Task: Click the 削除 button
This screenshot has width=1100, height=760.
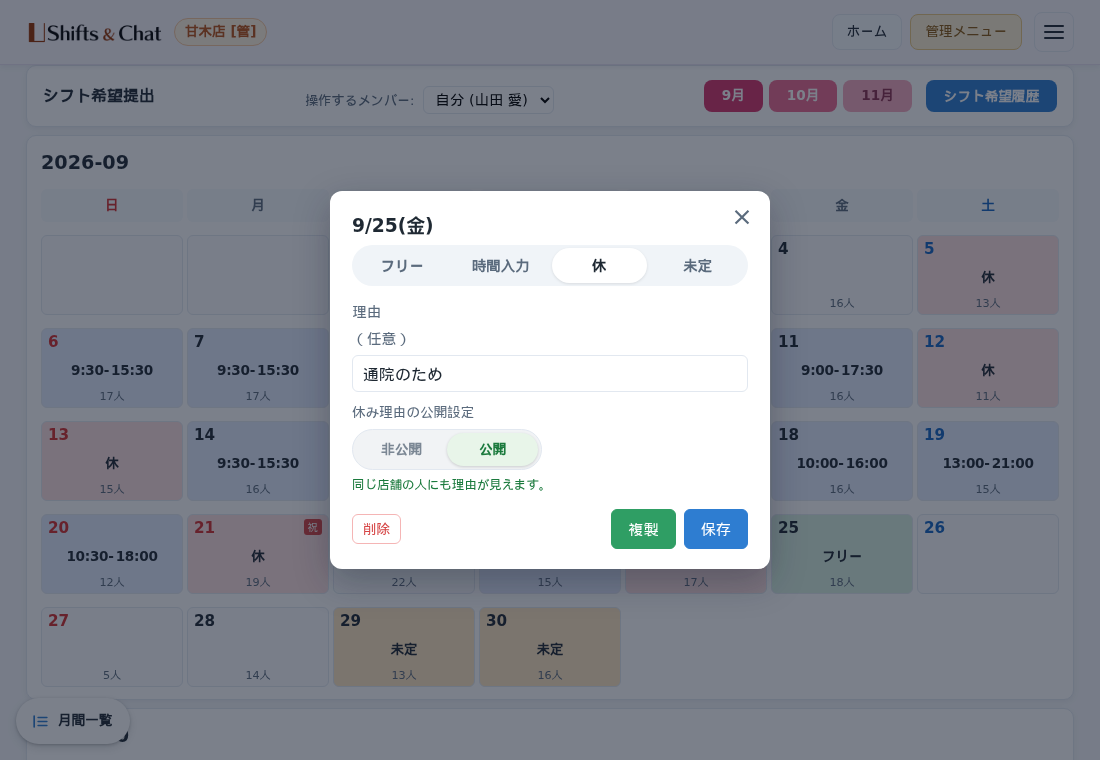Action: click(377, 529)
